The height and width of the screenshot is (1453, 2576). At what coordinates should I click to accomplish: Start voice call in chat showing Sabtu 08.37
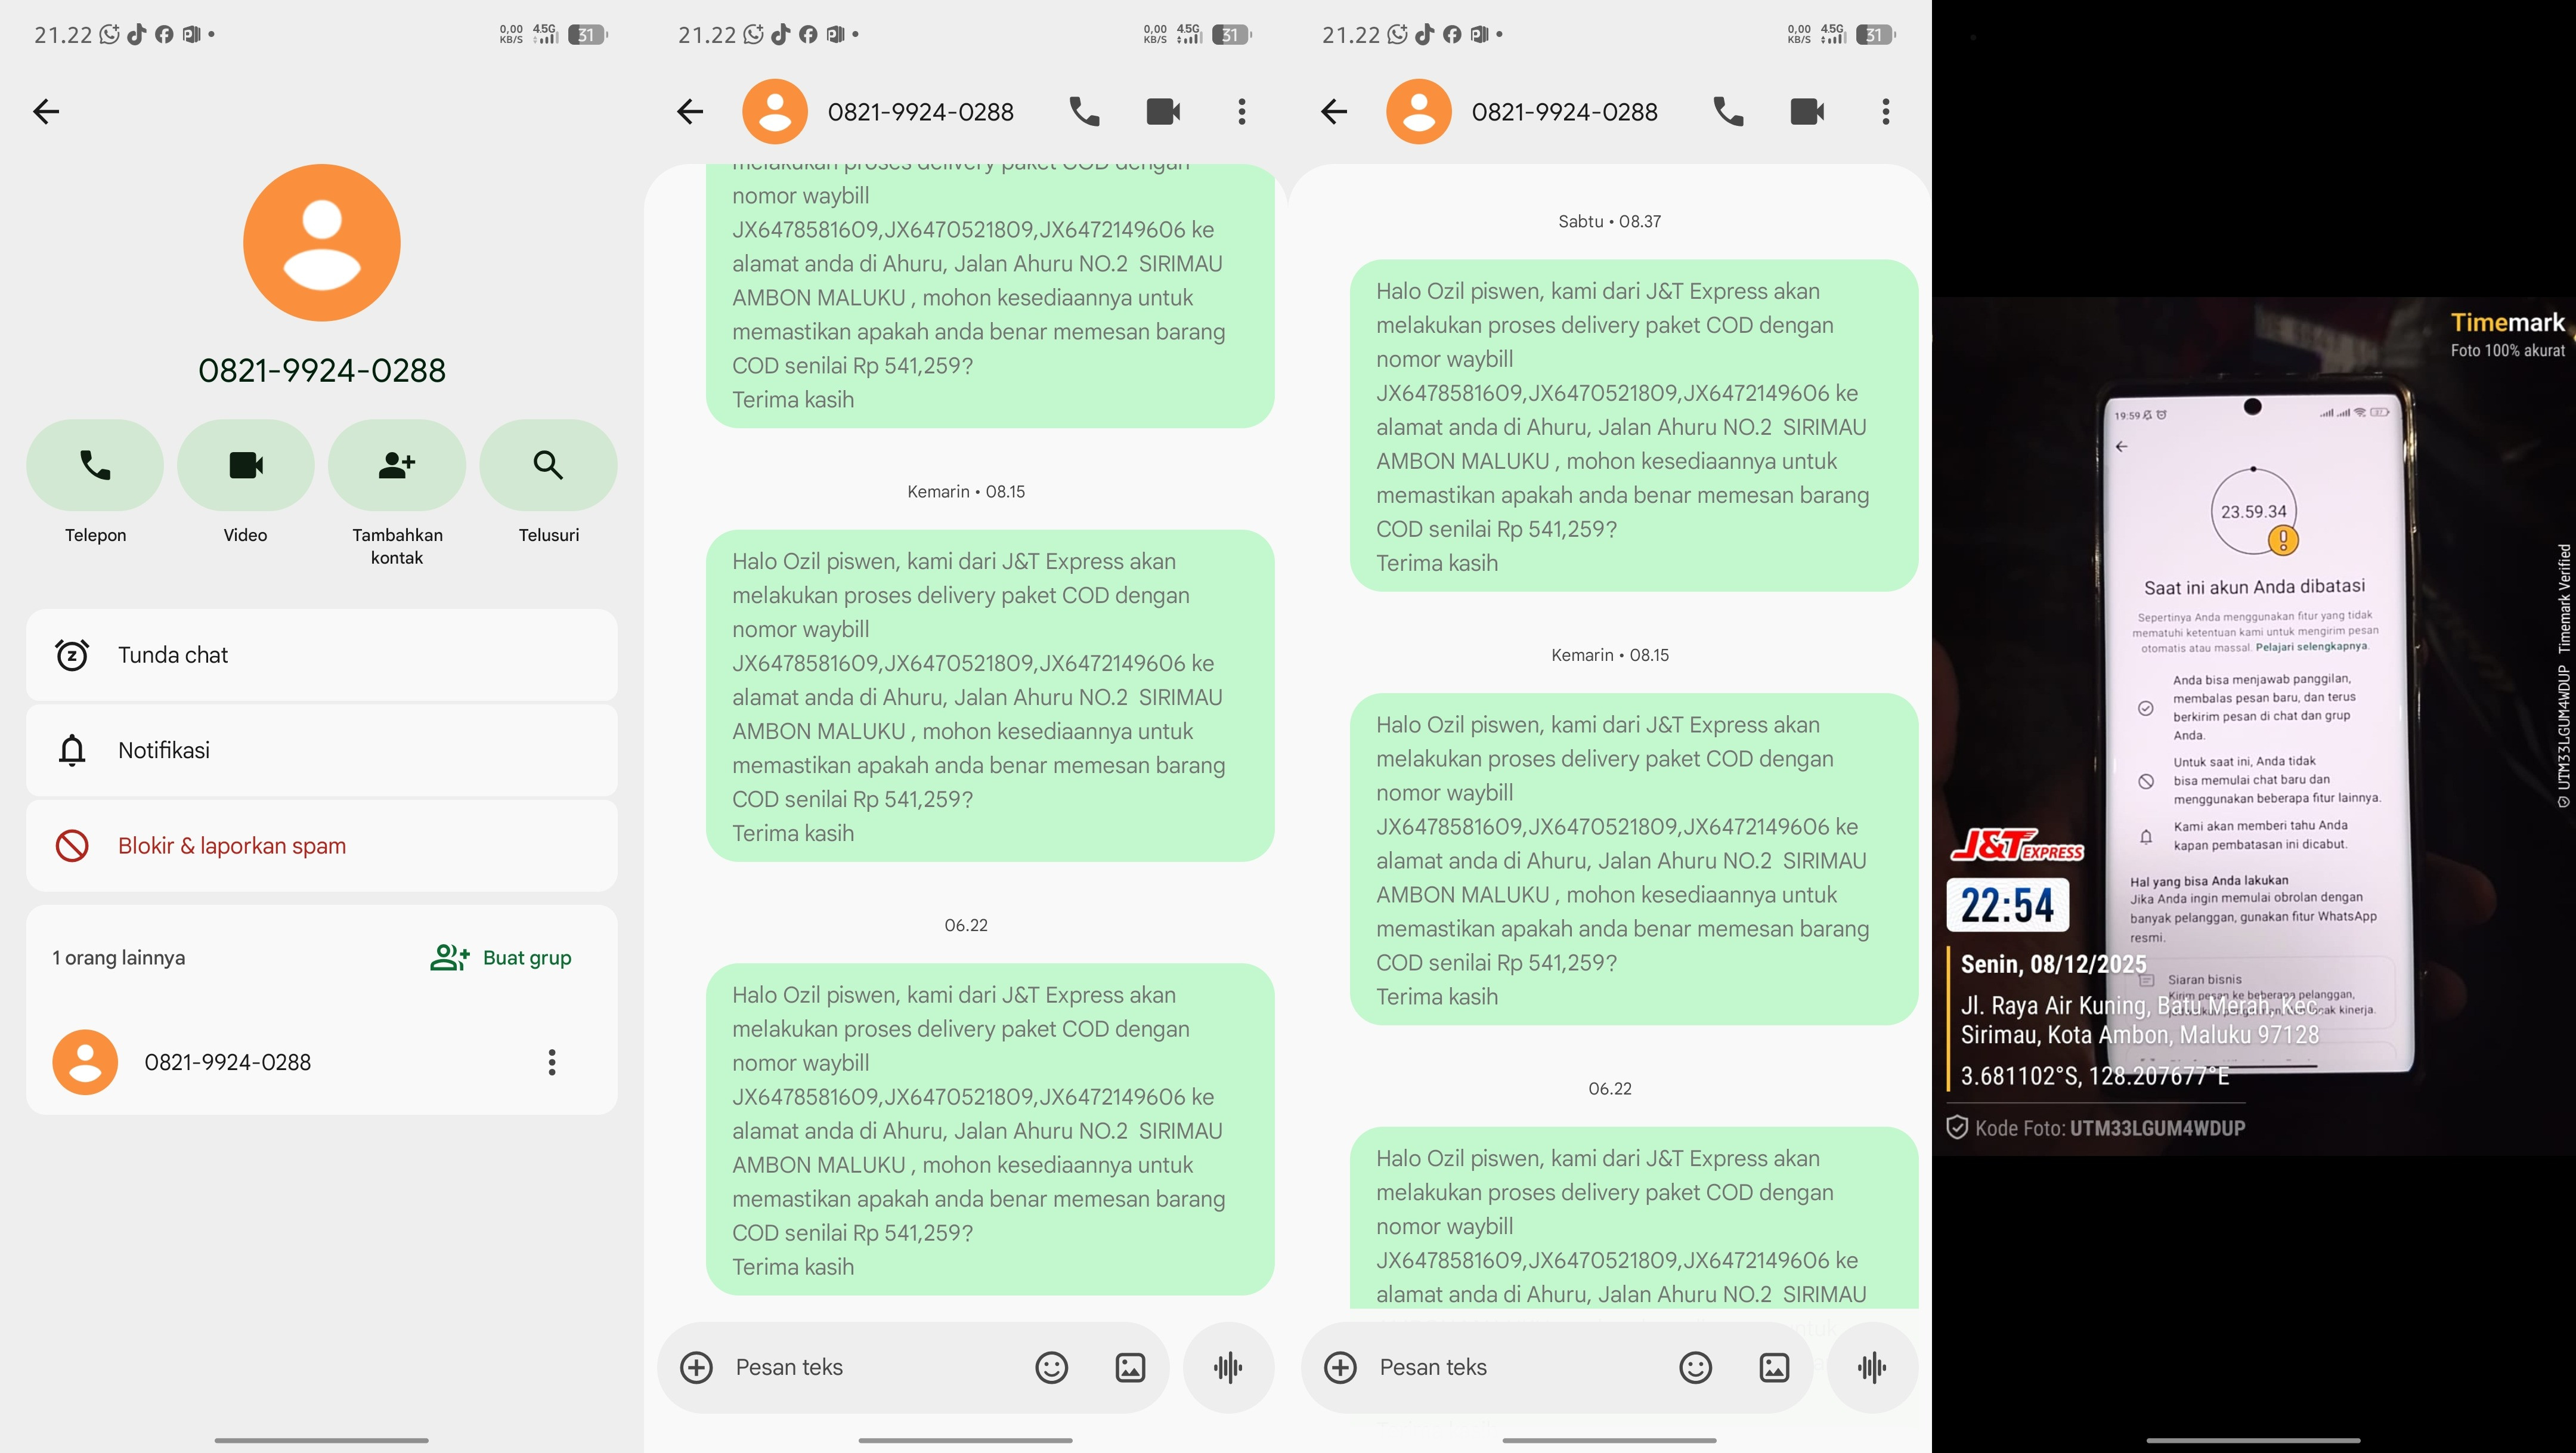(x=1728, y=111)
